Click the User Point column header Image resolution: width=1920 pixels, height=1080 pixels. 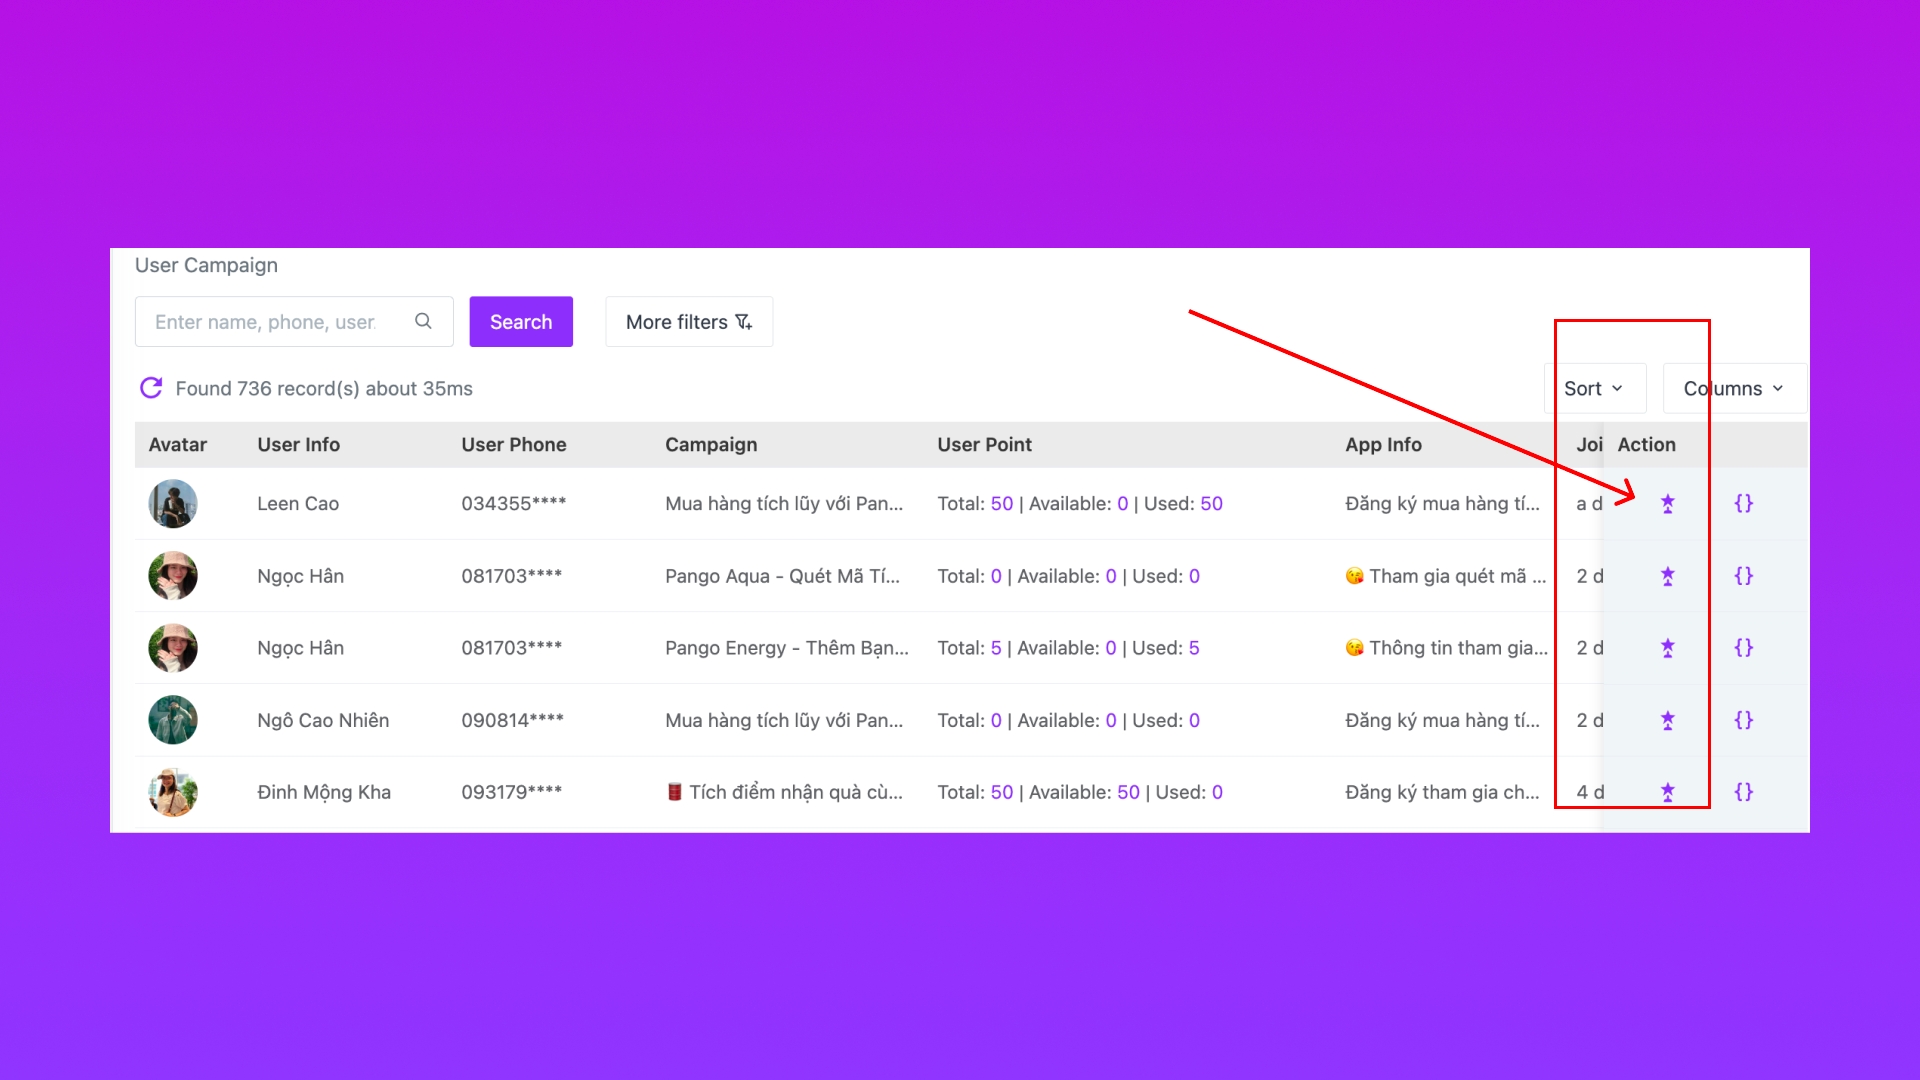click(984, 445)
